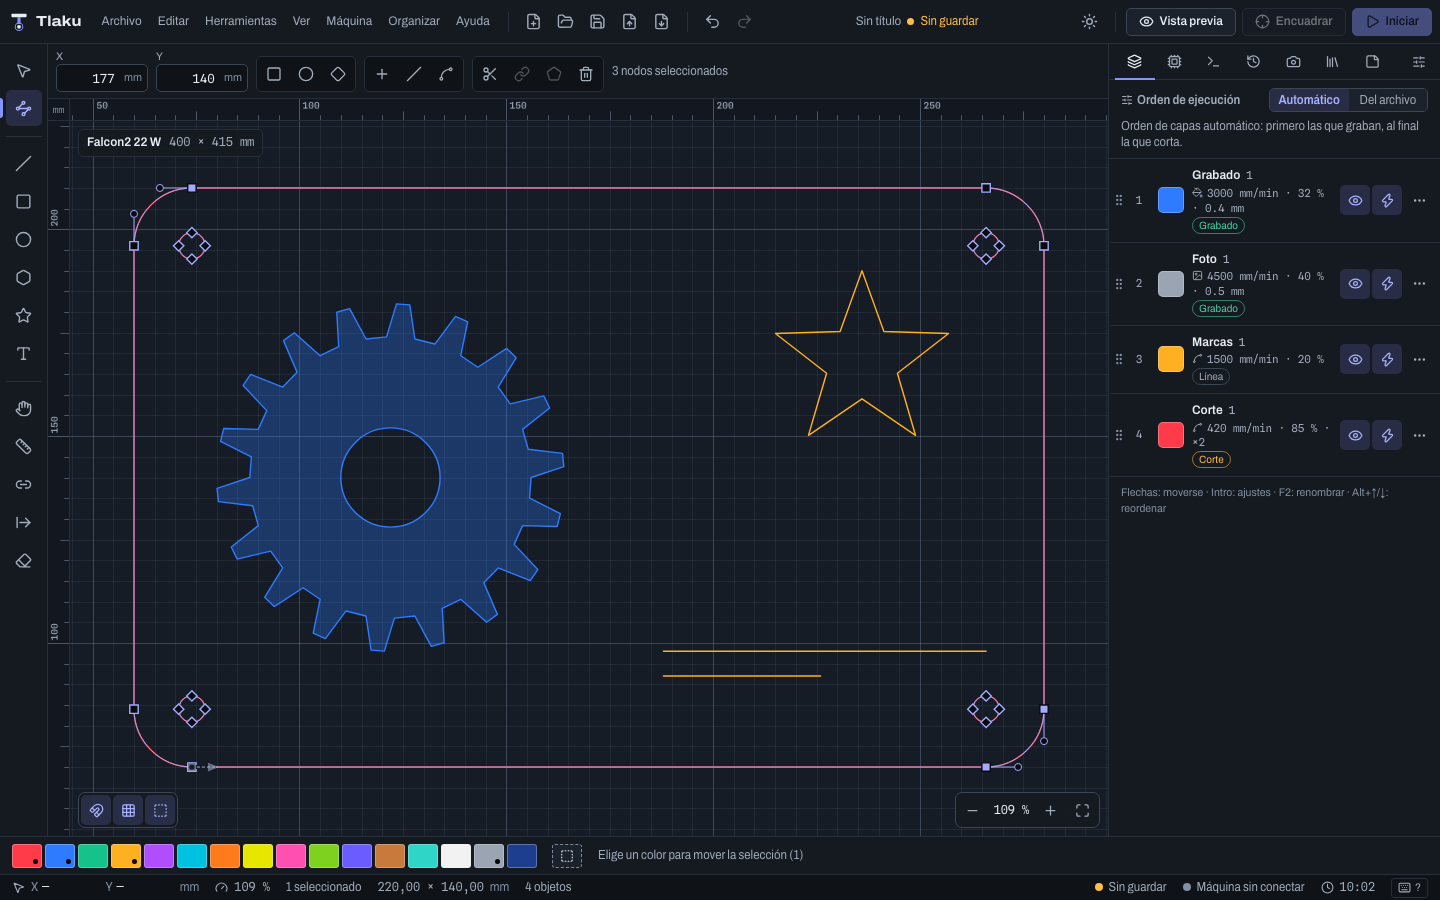
Task: Open more options for Grabado layer
Action: pyautogui.click(x=1419, y=200)
